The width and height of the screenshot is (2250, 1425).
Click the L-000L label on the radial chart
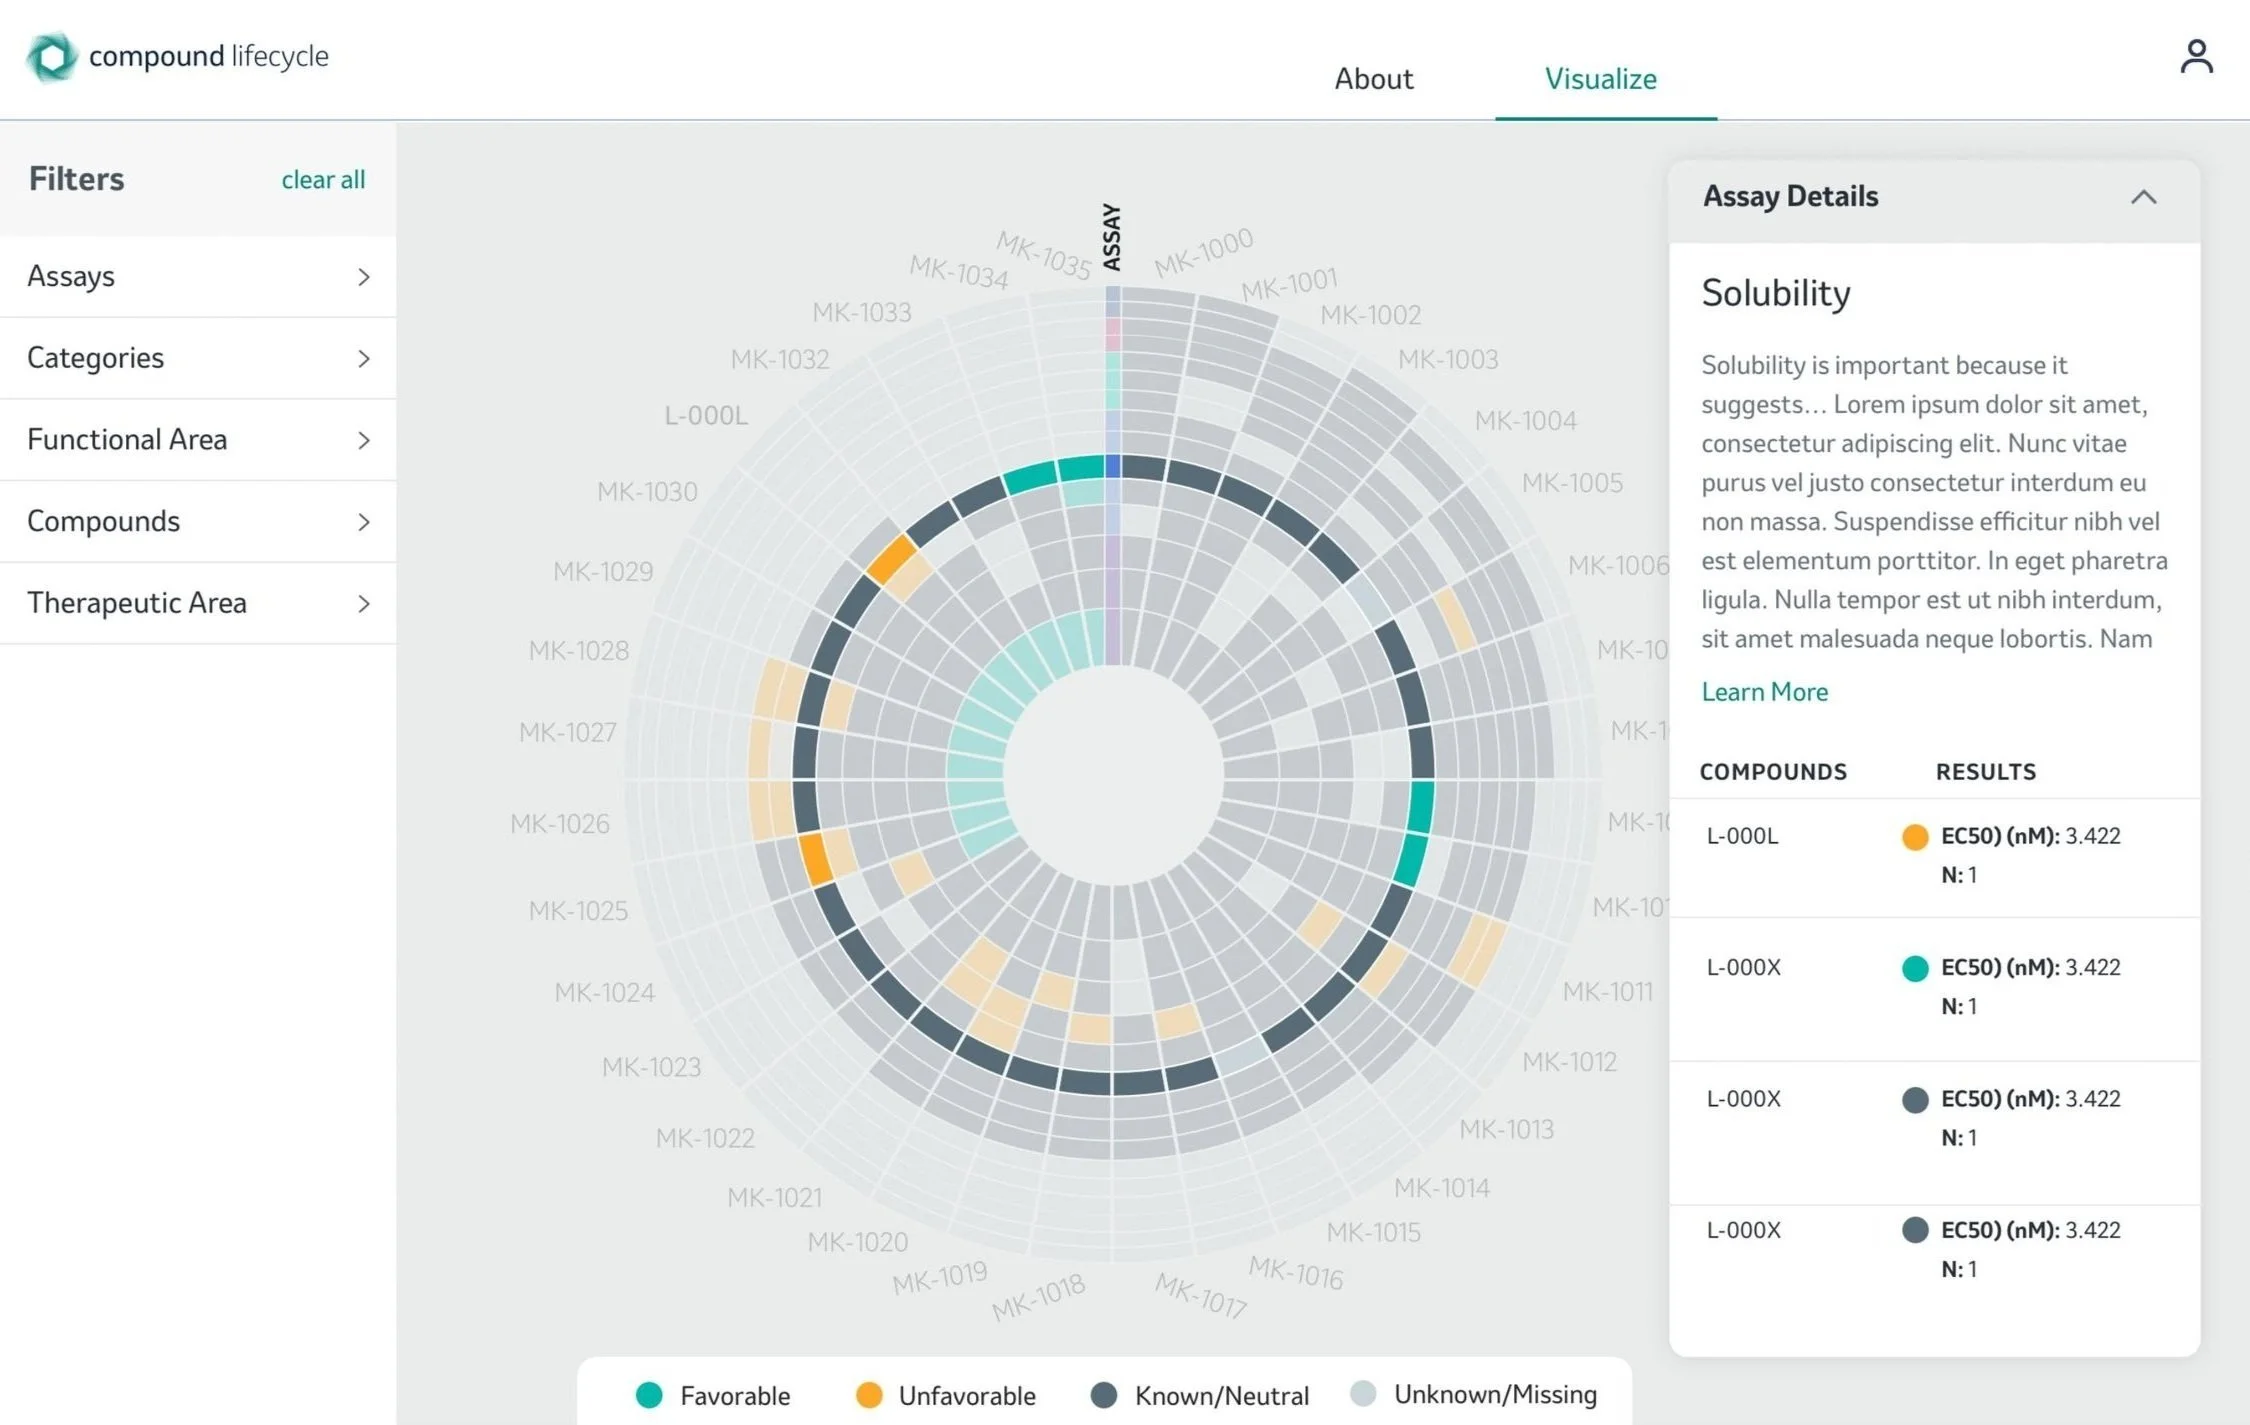(x=706, y=415)
